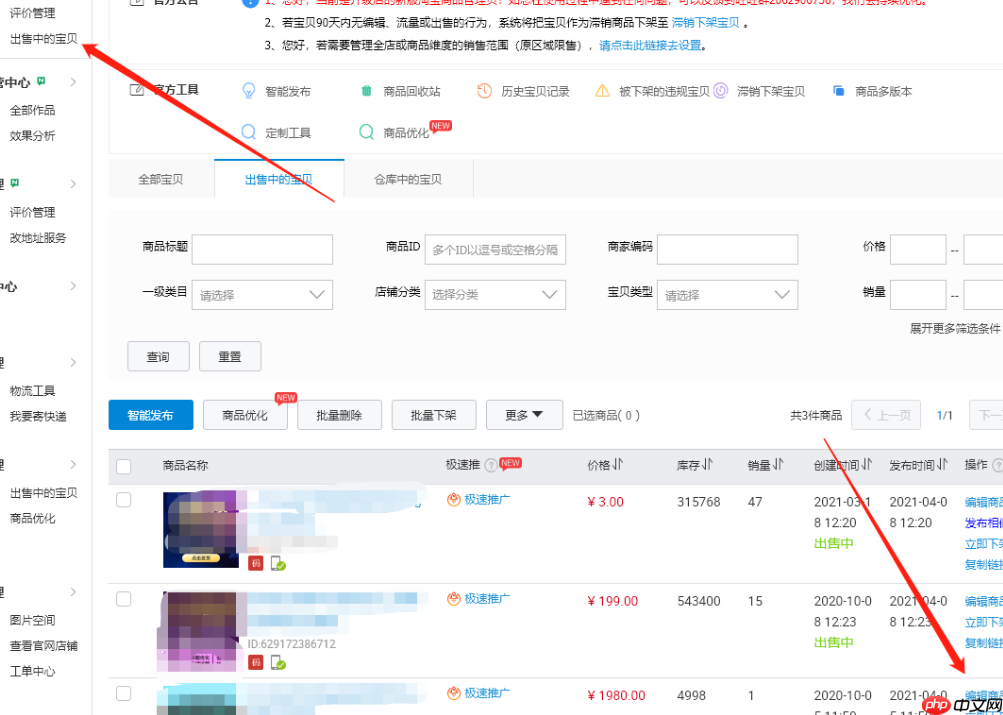The image size is (1003, 715).
Task: Focus the 商品ID input field
Action: coord(495,249)
